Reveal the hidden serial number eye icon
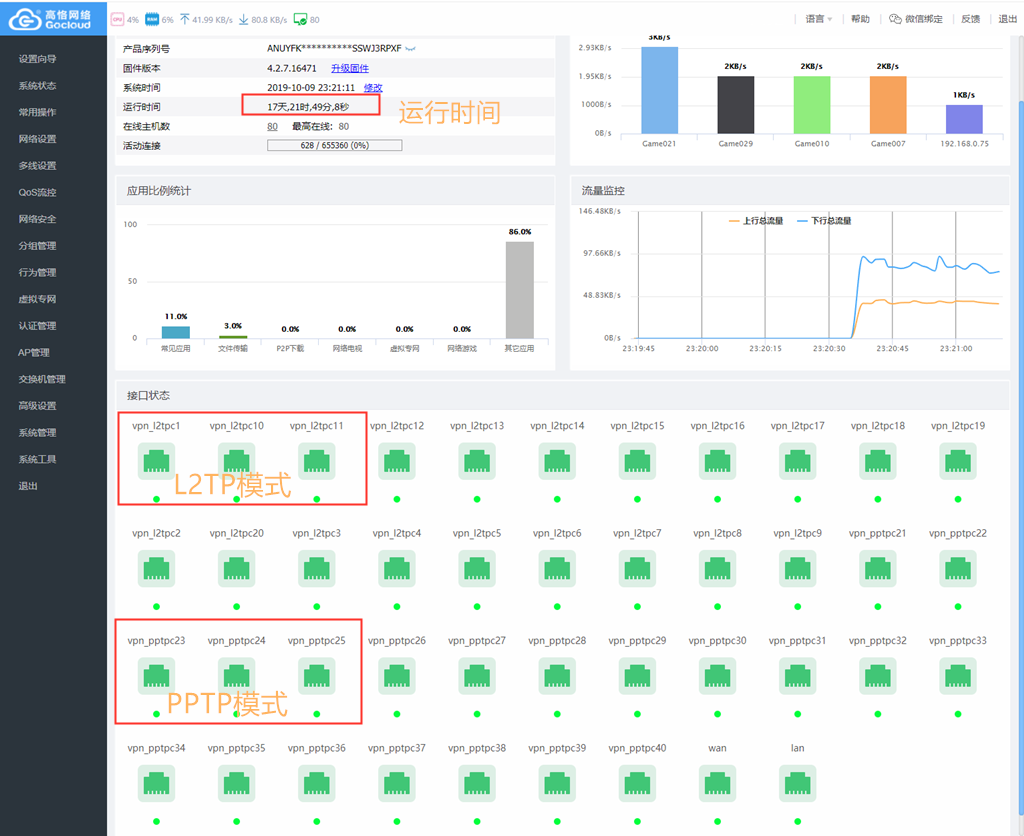The image size is (1024, 836). [x=410, y=49]
